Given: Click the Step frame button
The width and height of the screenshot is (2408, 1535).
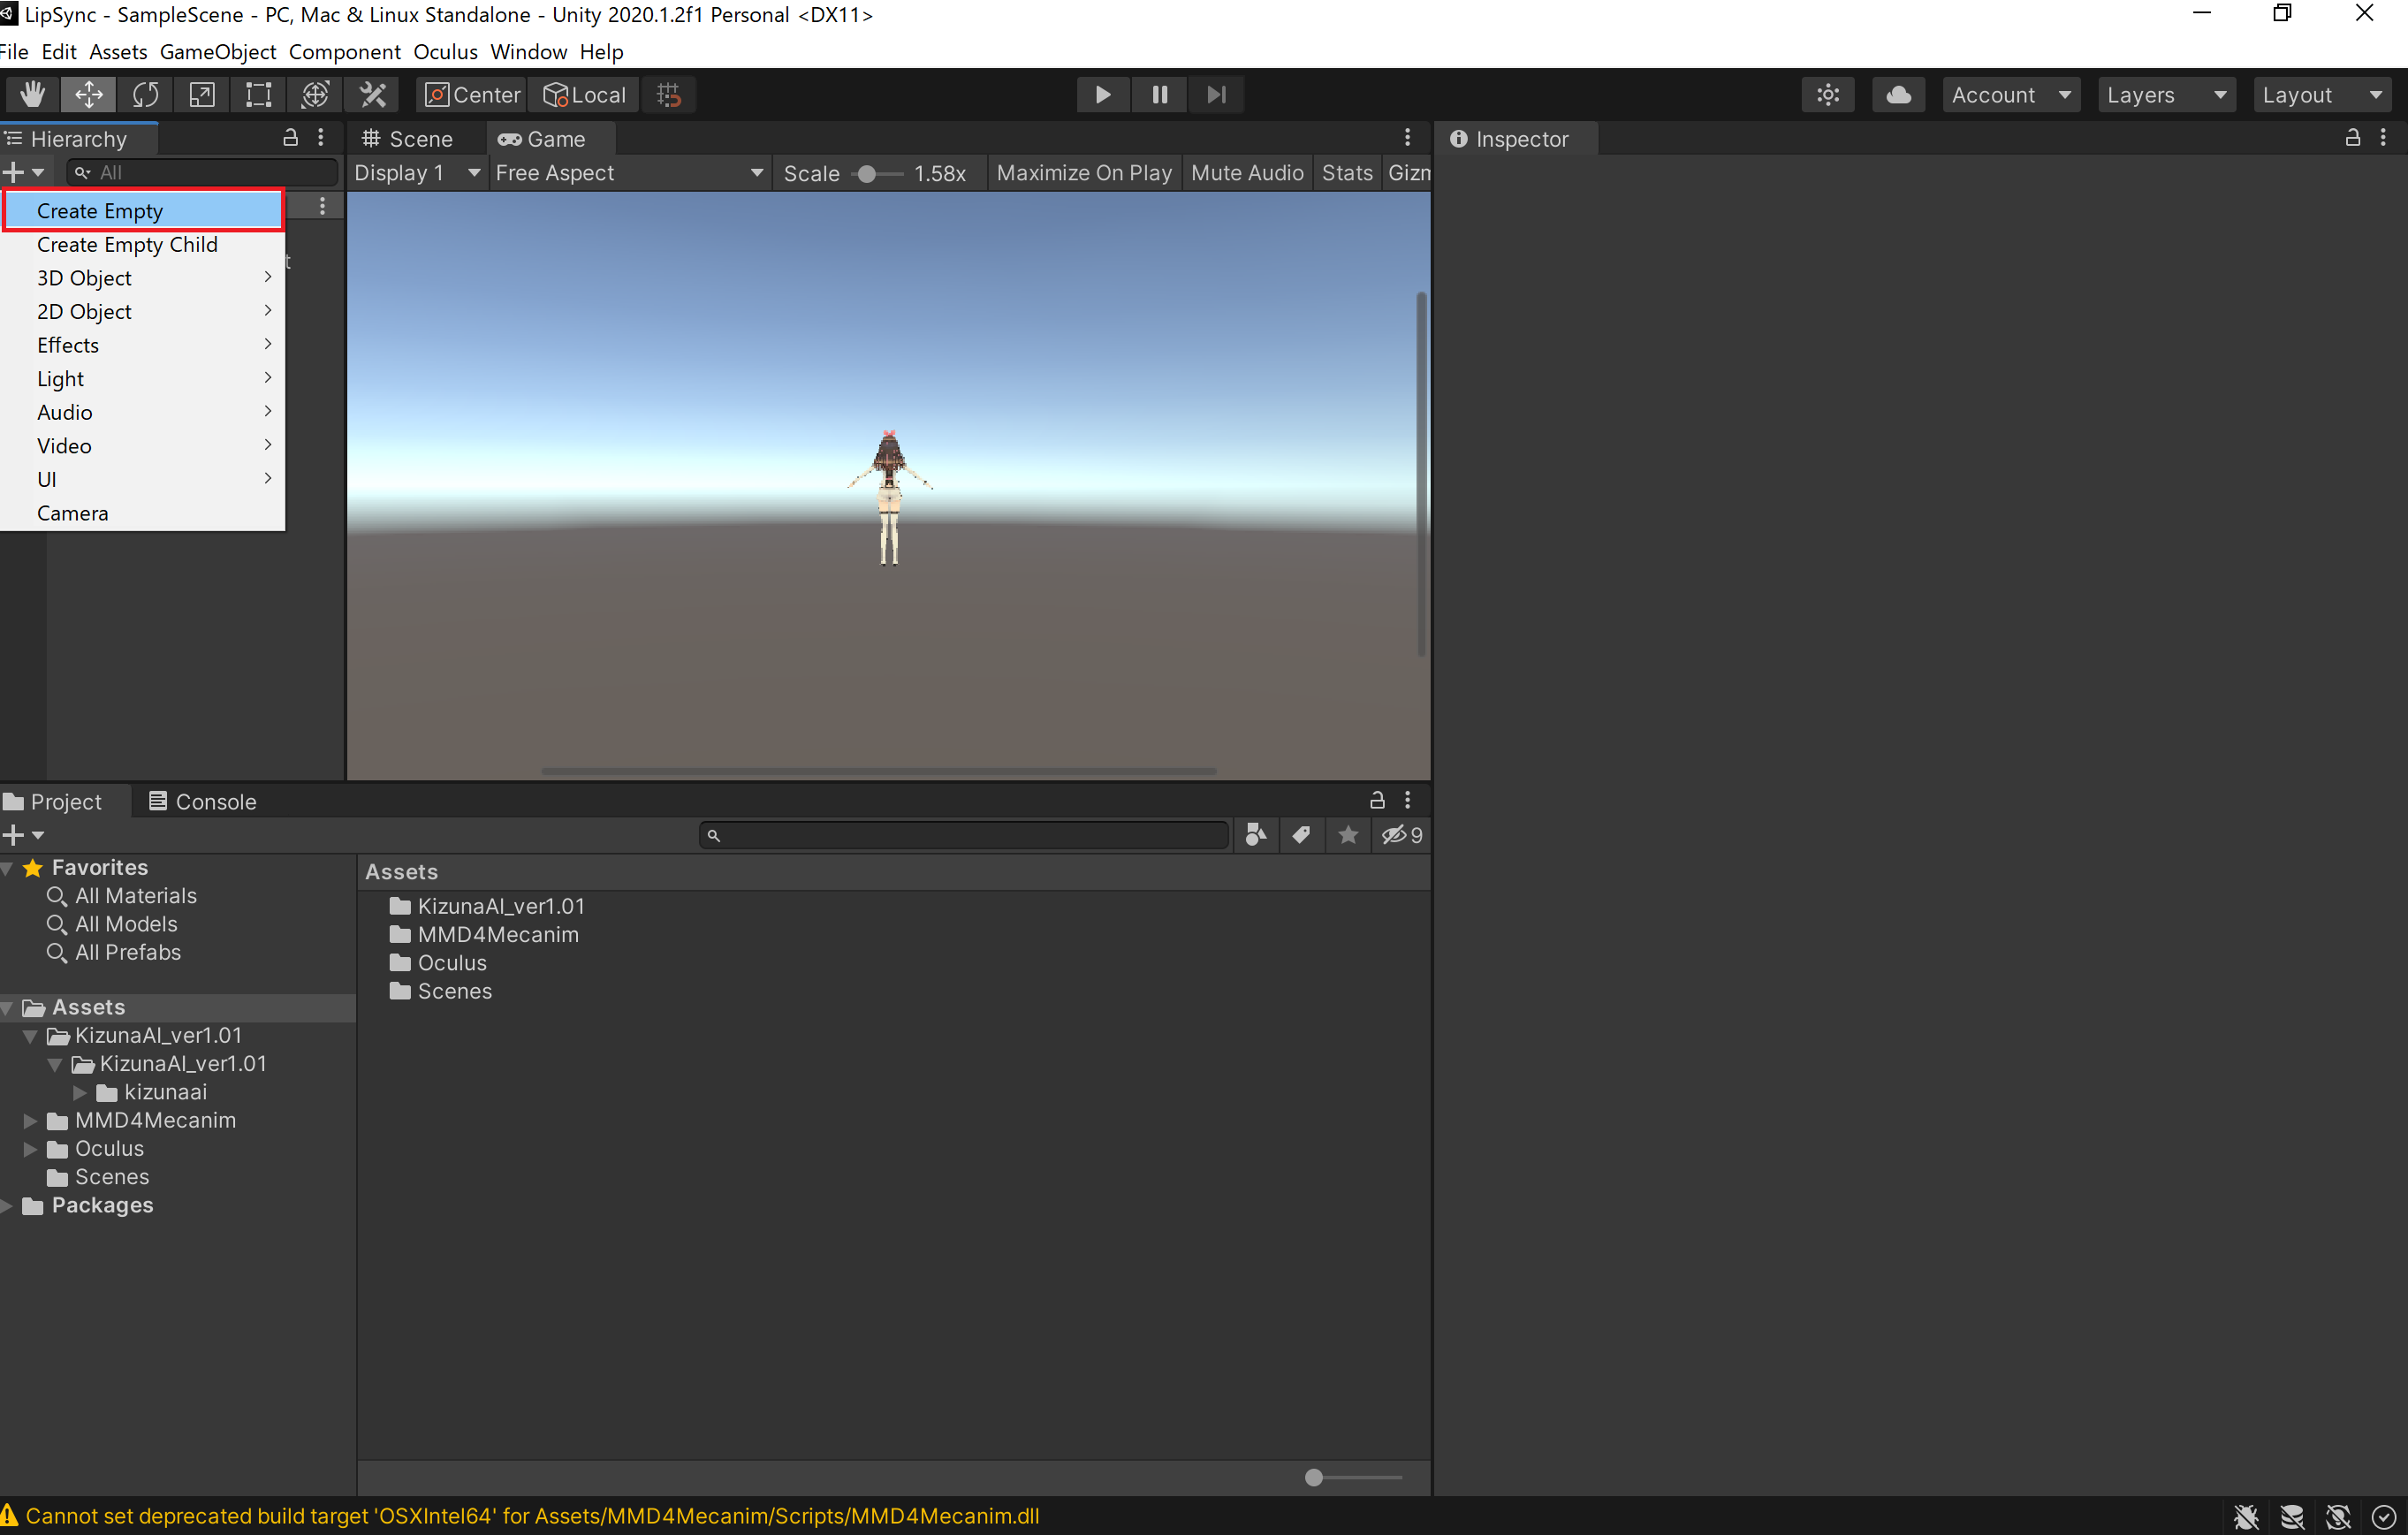Looking at the screenshot, I should coord(1215,95).
